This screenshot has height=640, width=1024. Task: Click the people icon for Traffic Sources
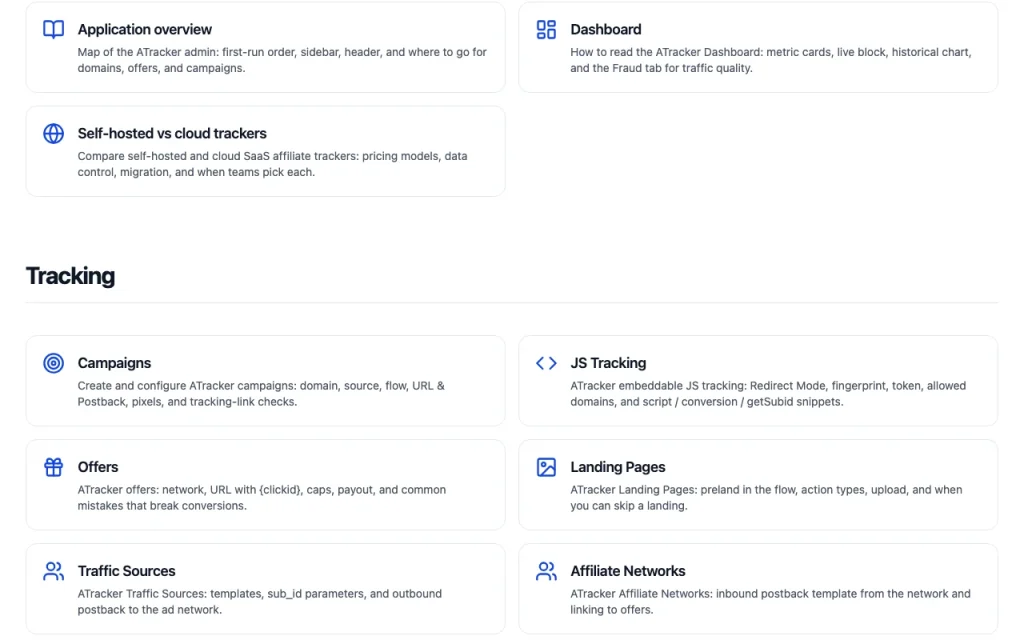pos(54,571)
